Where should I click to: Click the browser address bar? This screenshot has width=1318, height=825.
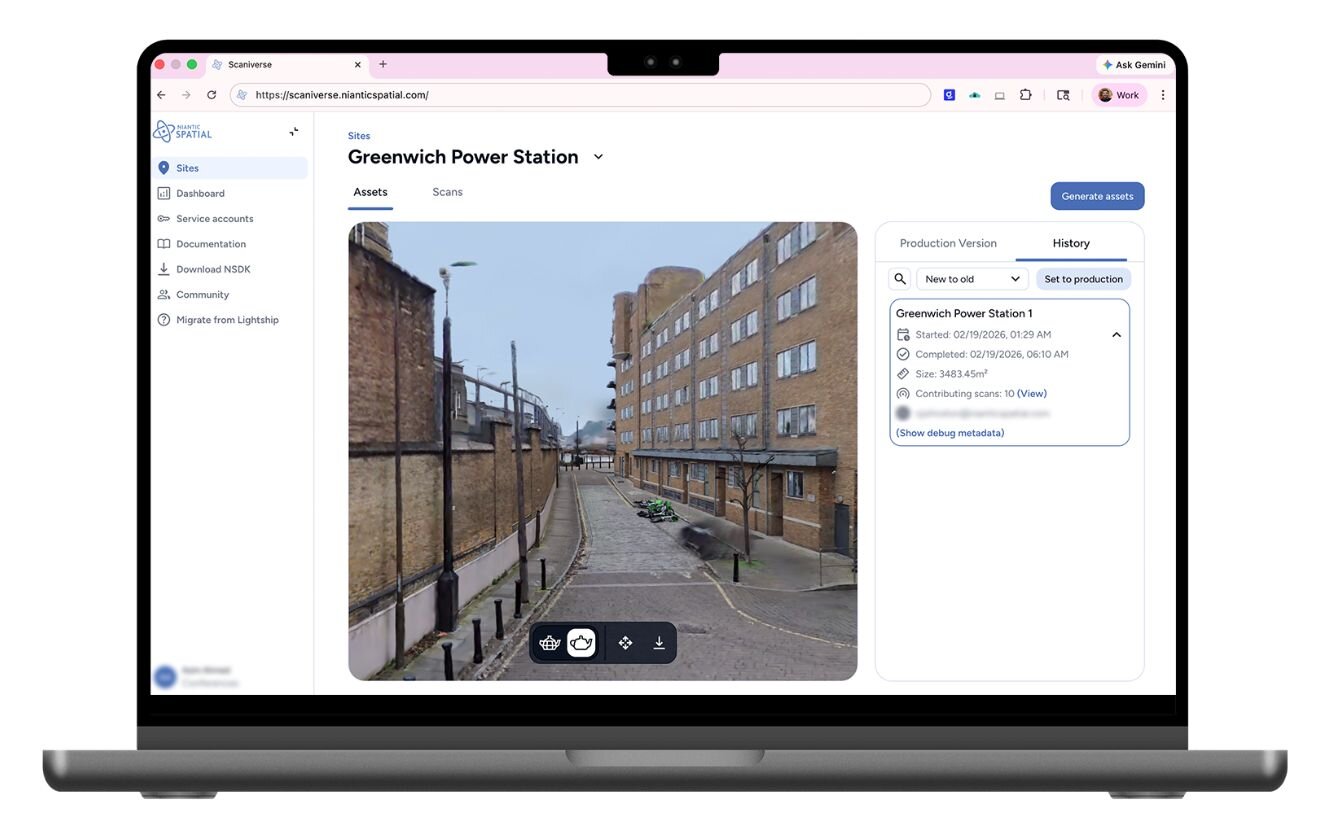[580, 95]
